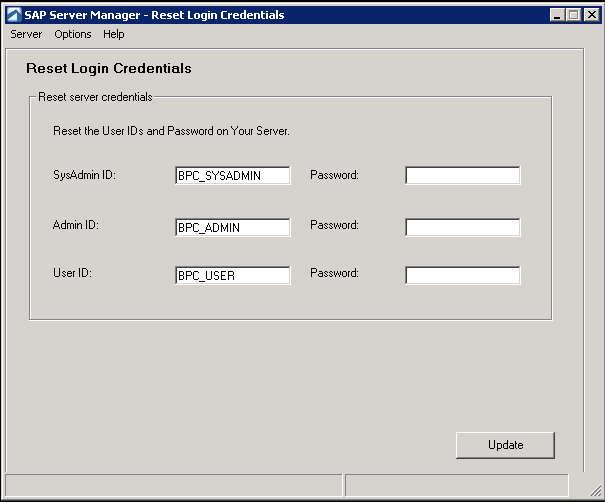
Task: Minimize the SAP Server Manager window
Action: click(557, 15)
